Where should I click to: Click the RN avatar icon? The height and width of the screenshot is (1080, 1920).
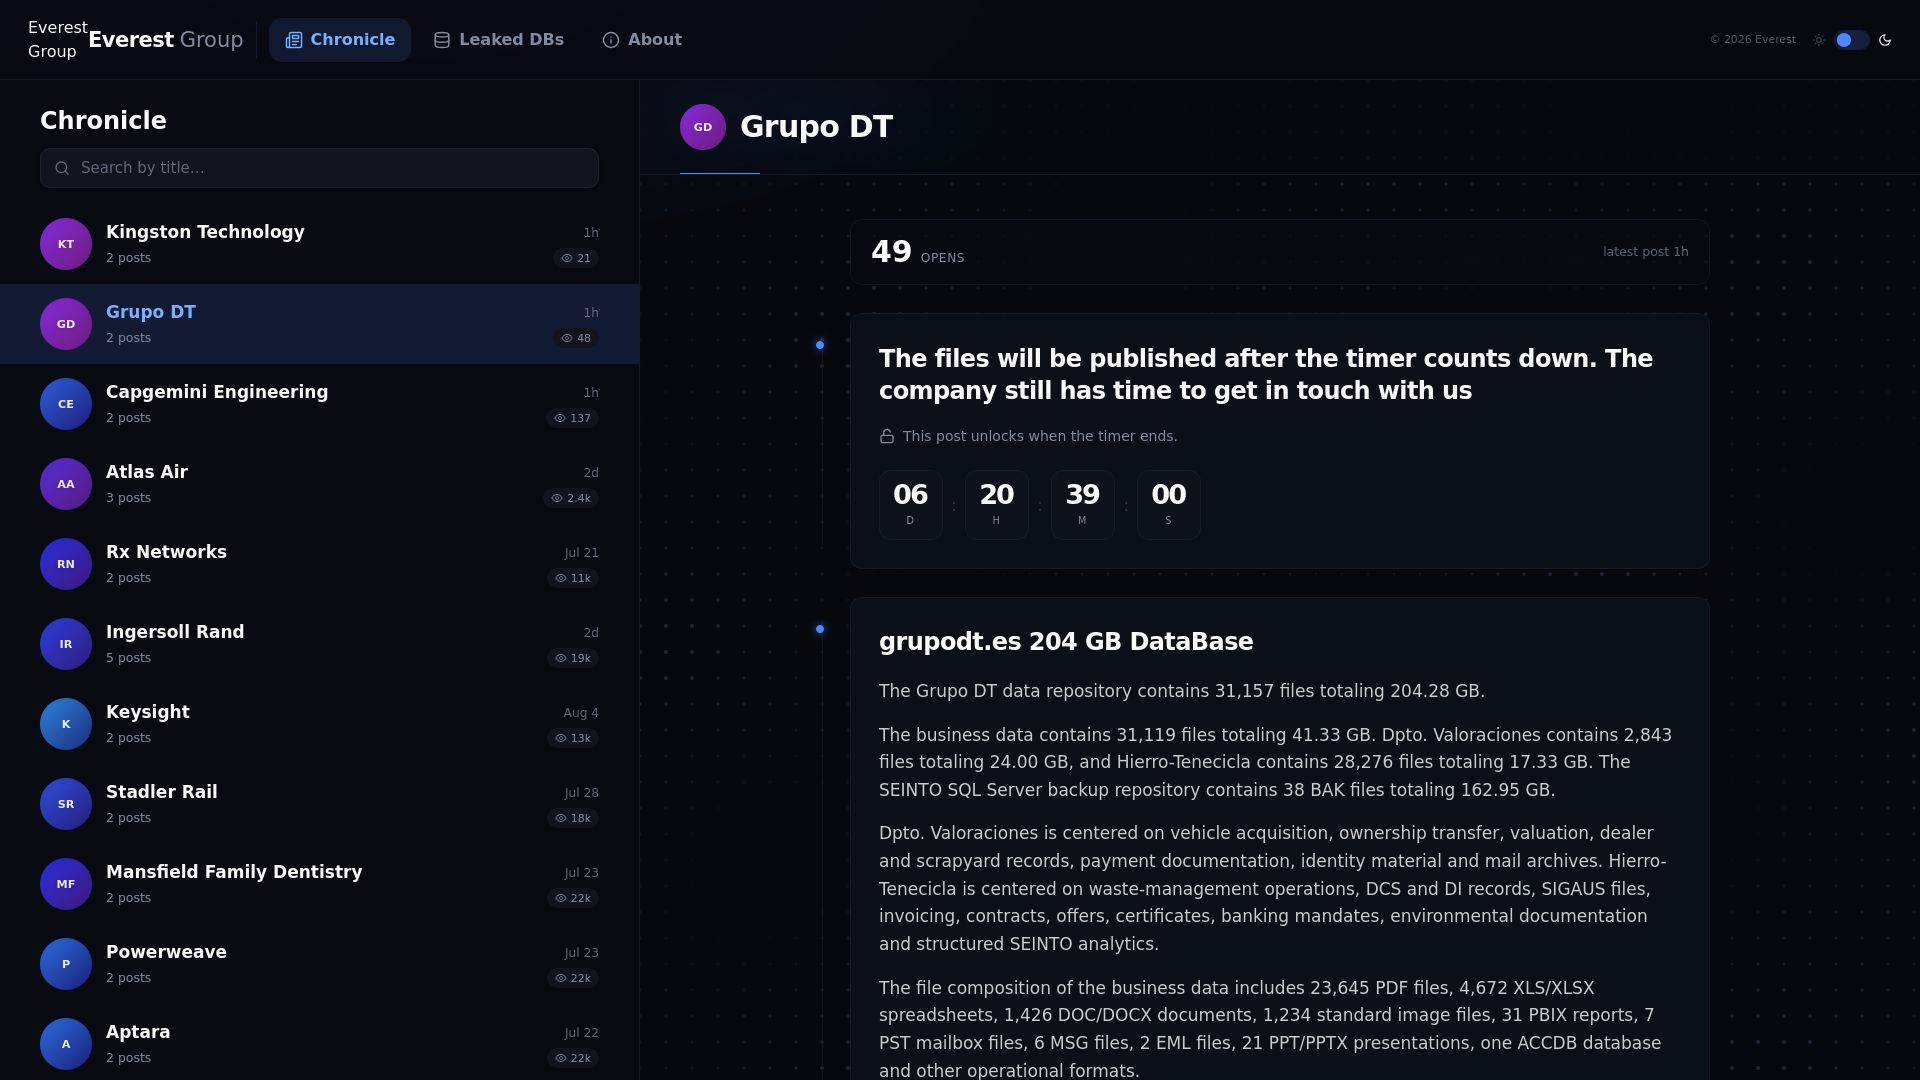66,564
